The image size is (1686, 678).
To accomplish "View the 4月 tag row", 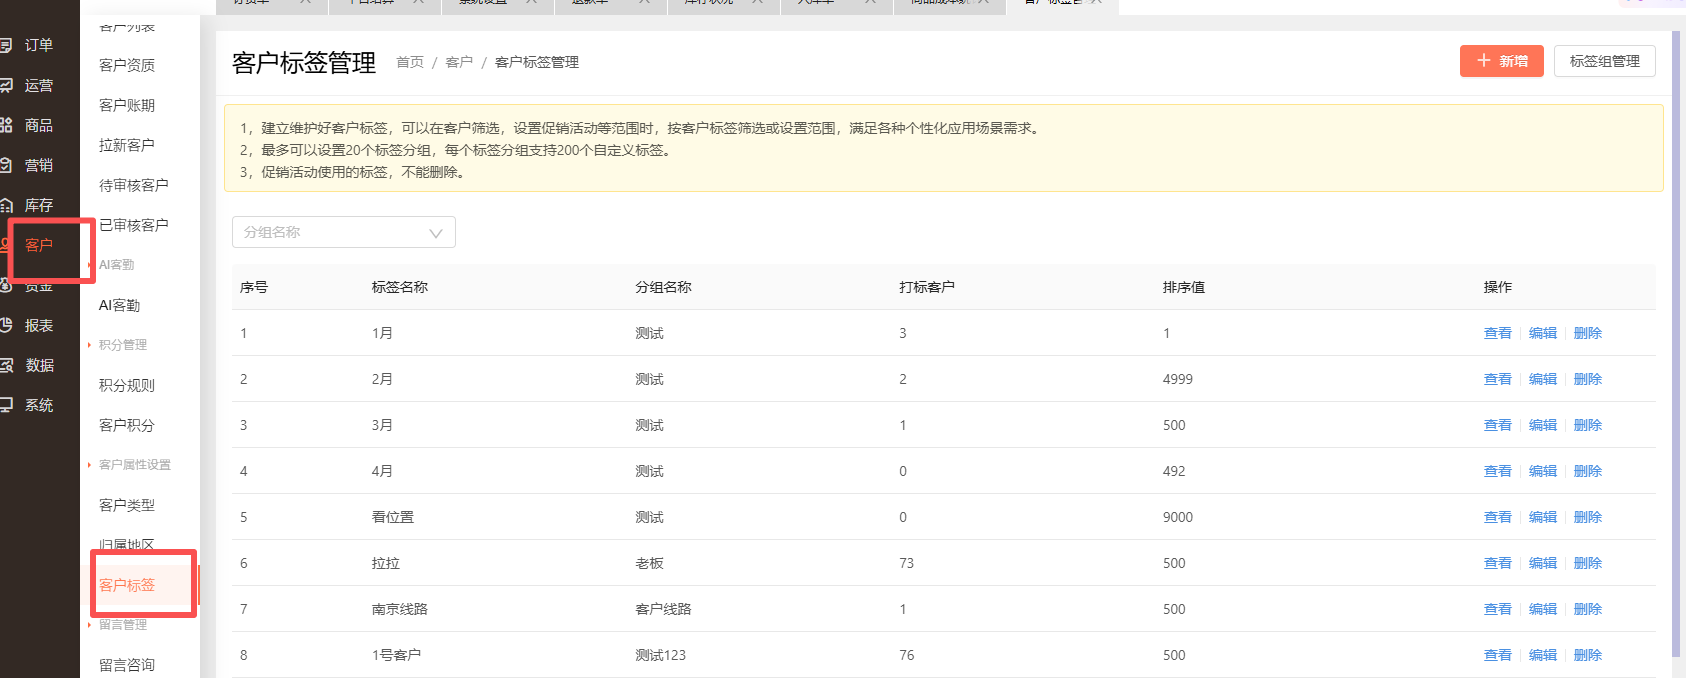I will pos(1497,471).
